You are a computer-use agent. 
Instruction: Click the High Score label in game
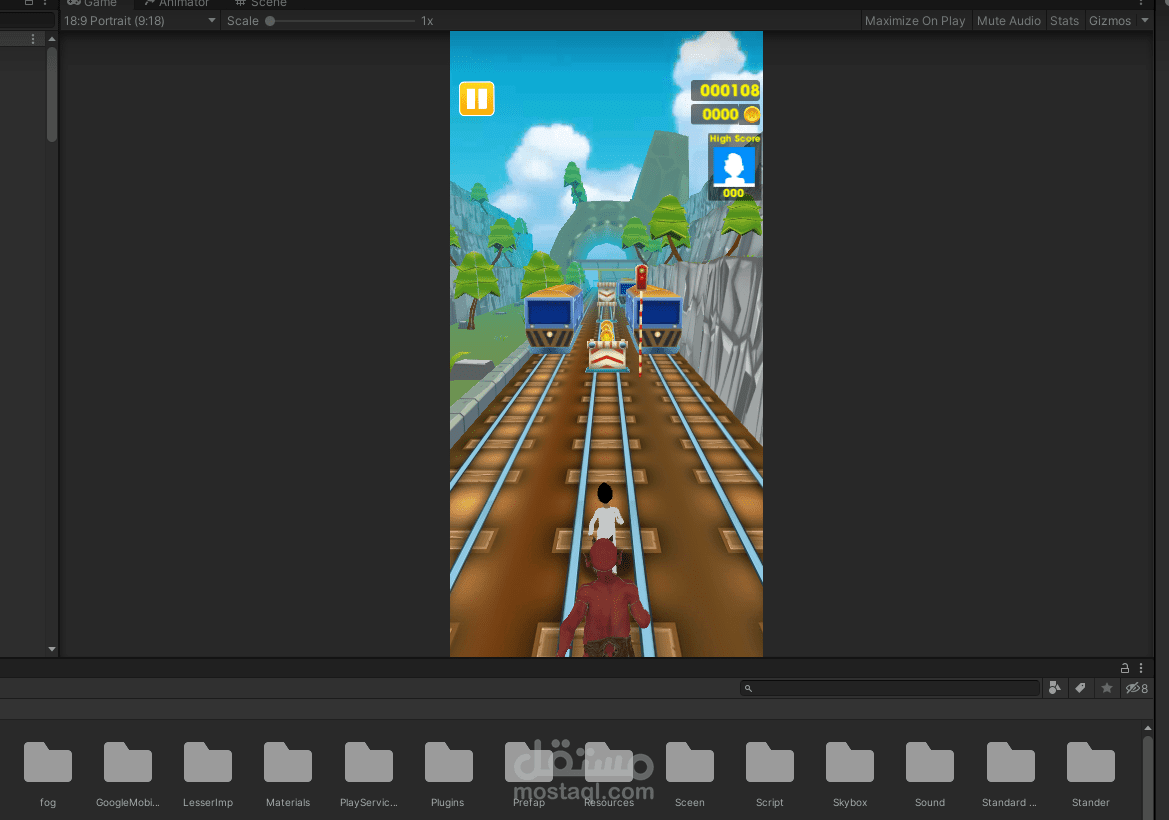pyautogui.click(x=734, y=139)
